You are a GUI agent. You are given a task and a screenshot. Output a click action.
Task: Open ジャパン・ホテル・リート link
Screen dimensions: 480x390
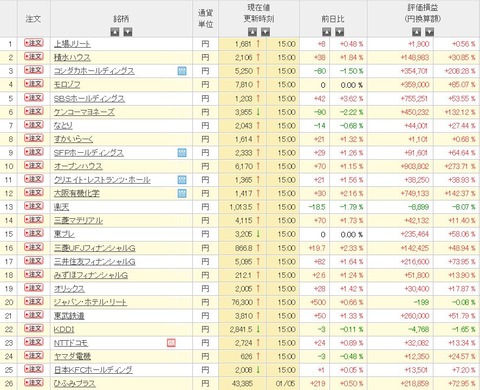90,302
